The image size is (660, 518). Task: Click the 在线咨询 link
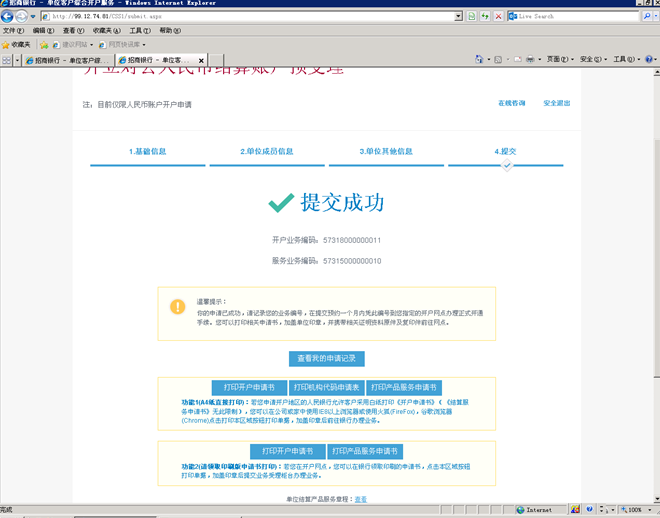(x=511, y=103)
